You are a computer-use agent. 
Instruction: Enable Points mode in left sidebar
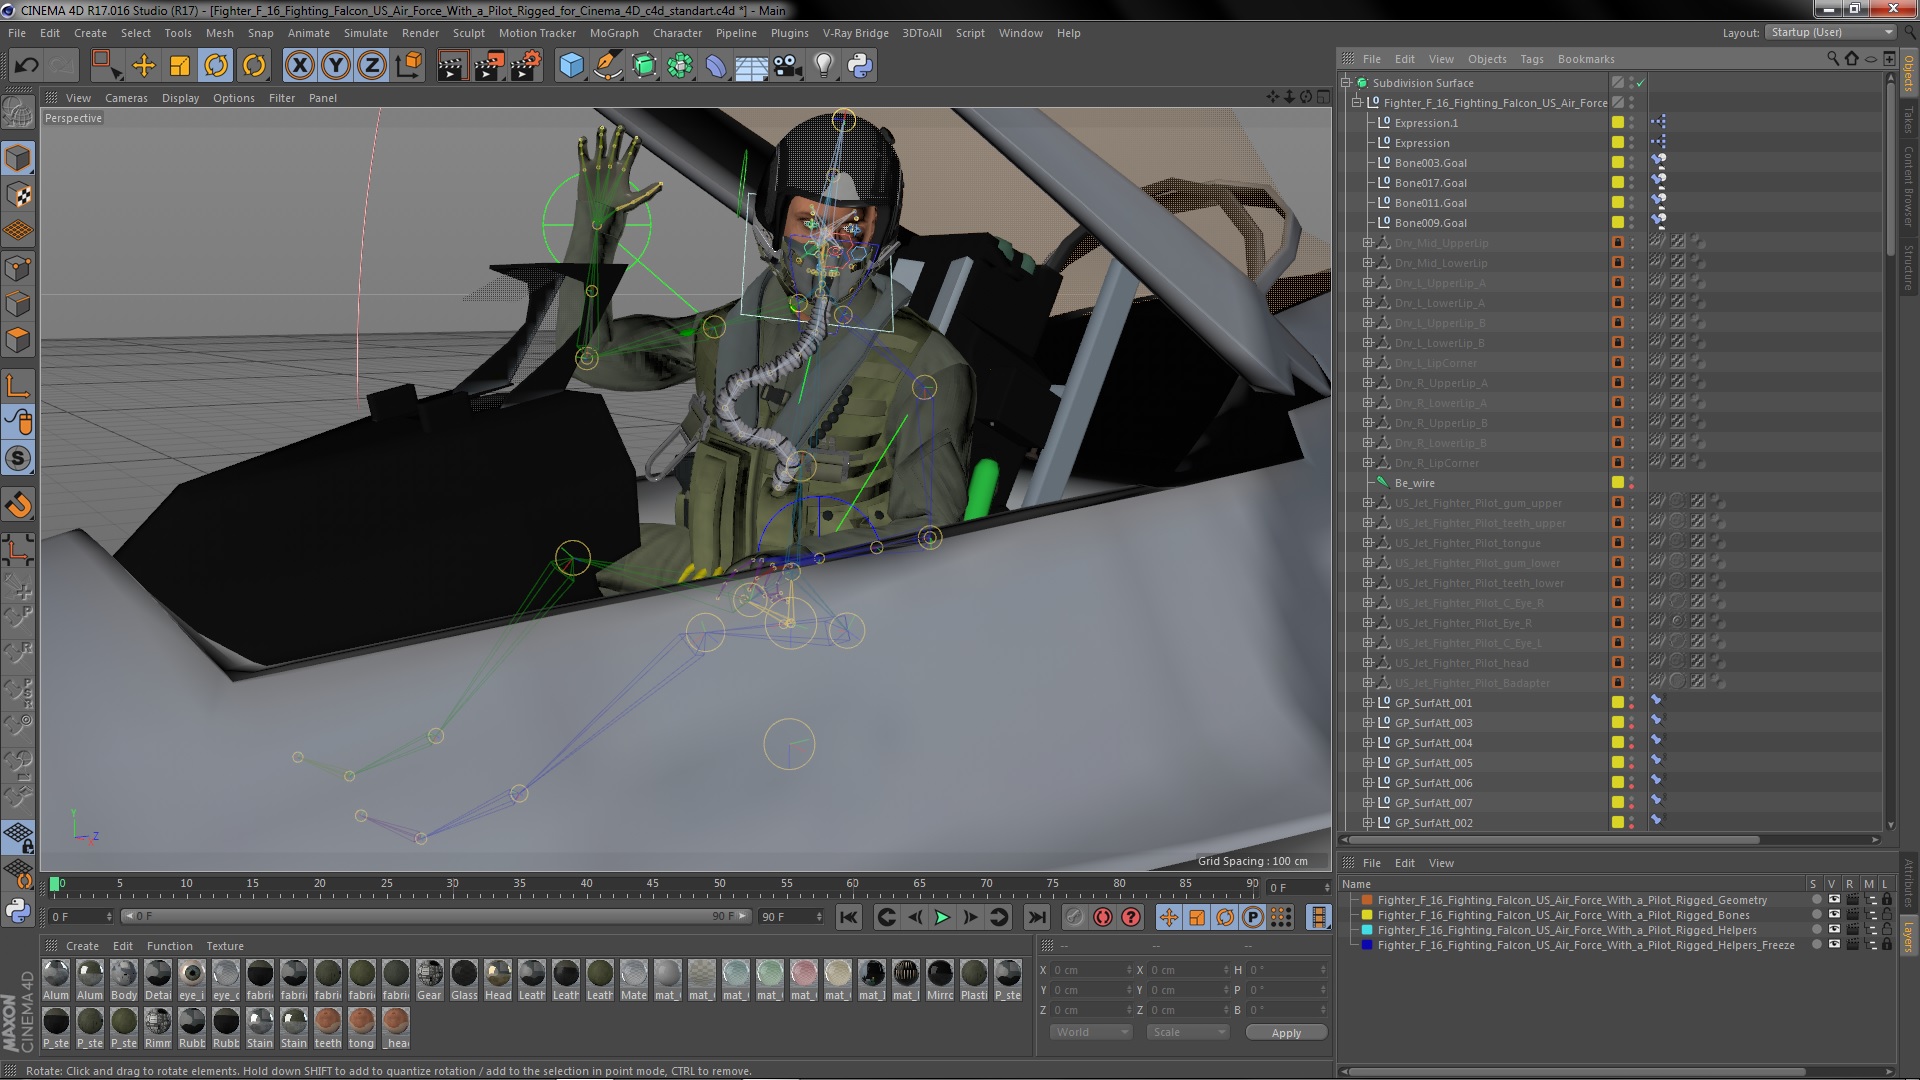pos(18,268)
